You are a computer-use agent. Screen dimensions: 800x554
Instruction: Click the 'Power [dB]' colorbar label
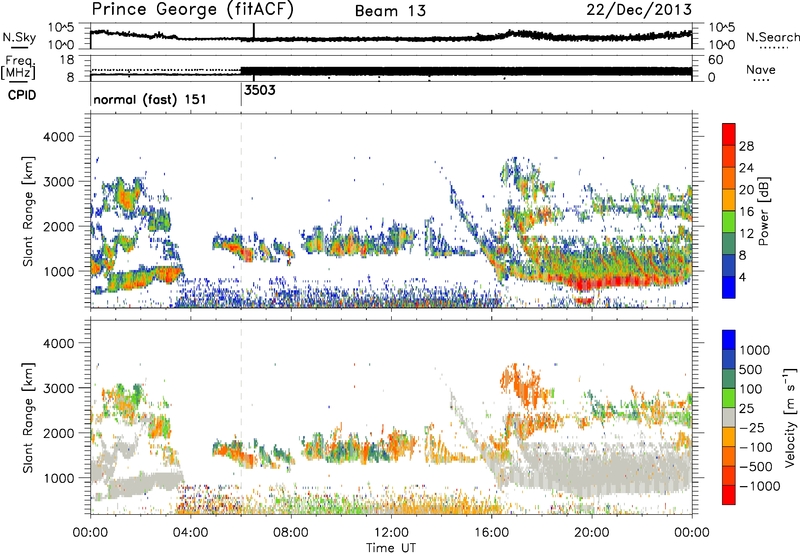tap(764, 211)
